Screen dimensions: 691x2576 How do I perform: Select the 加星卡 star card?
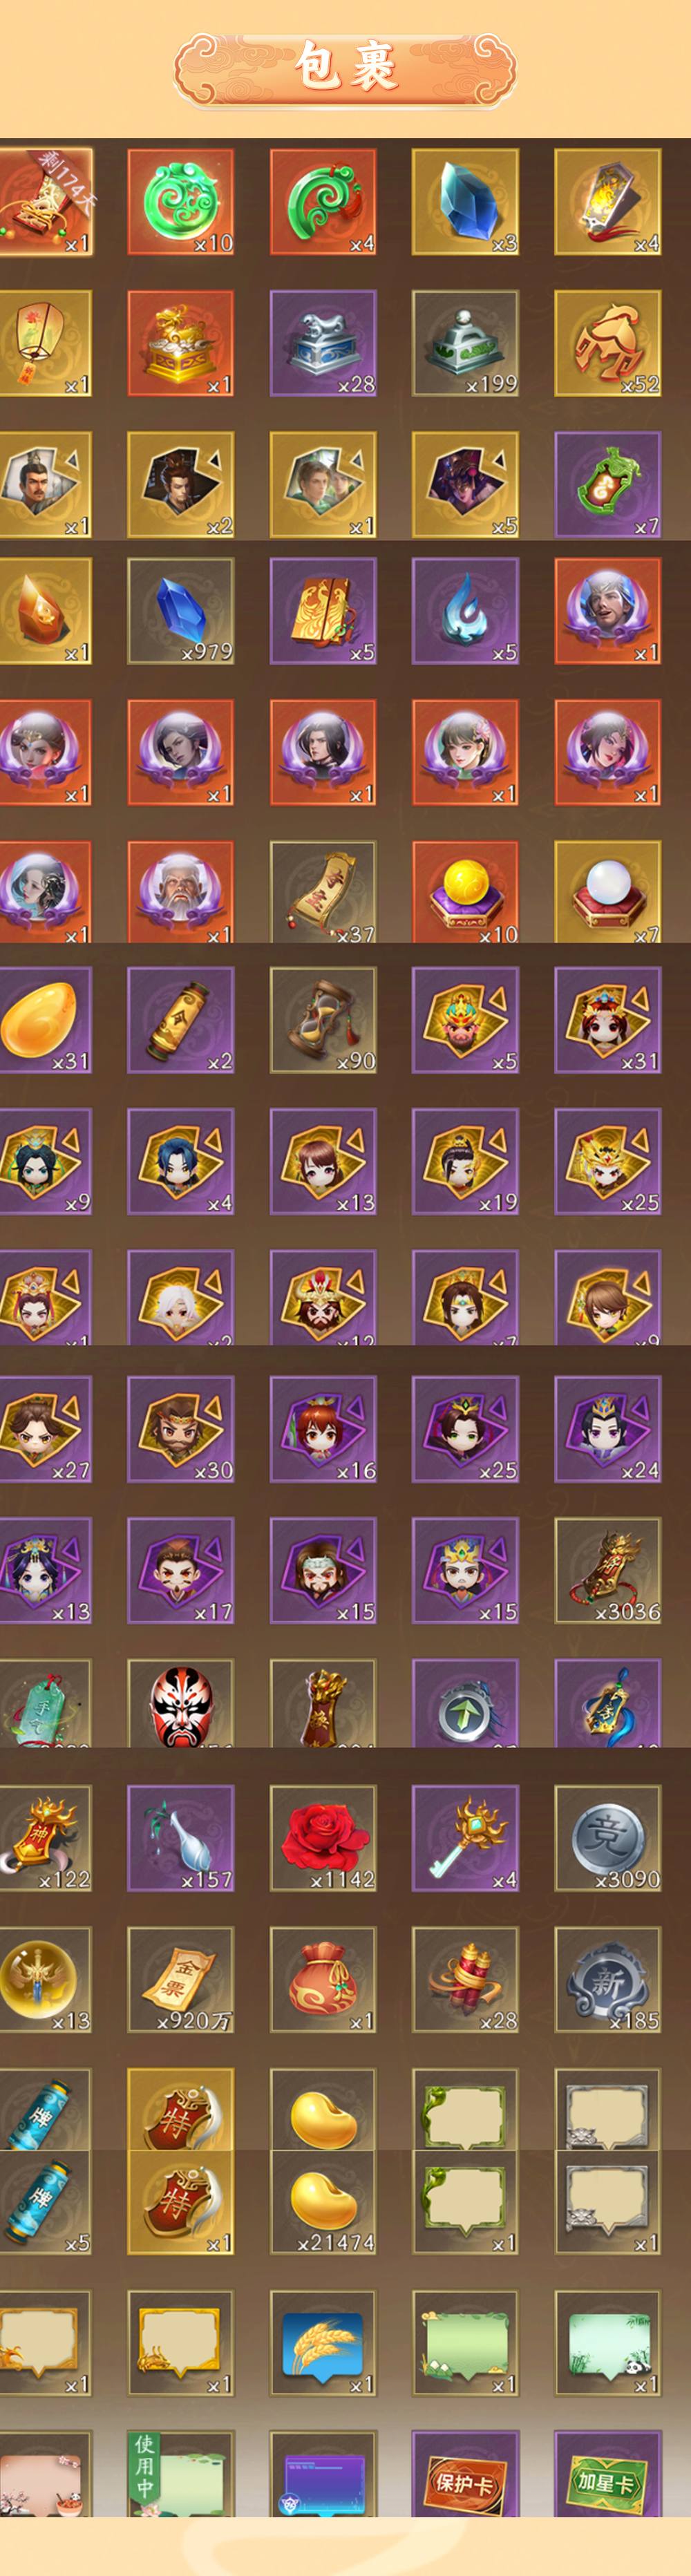607,2475
